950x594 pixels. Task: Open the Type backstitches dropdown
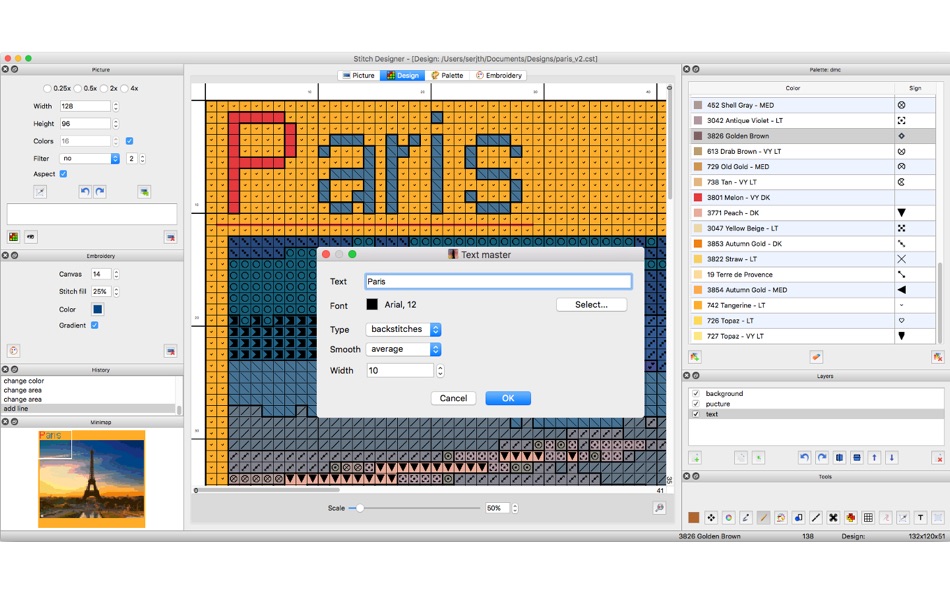click(x=403, y=329)
